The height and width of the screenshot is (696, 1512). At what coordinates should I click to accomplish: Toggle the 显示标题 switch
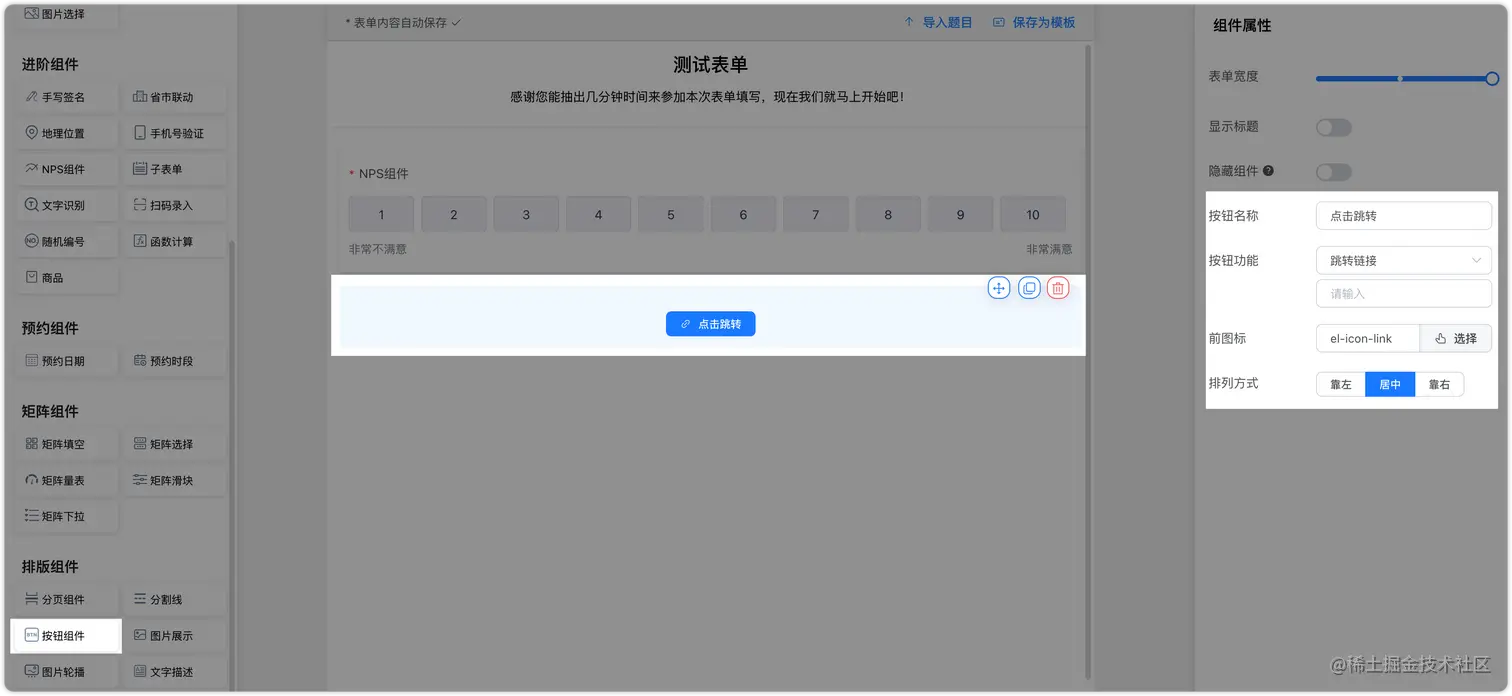pos(1333,127)
